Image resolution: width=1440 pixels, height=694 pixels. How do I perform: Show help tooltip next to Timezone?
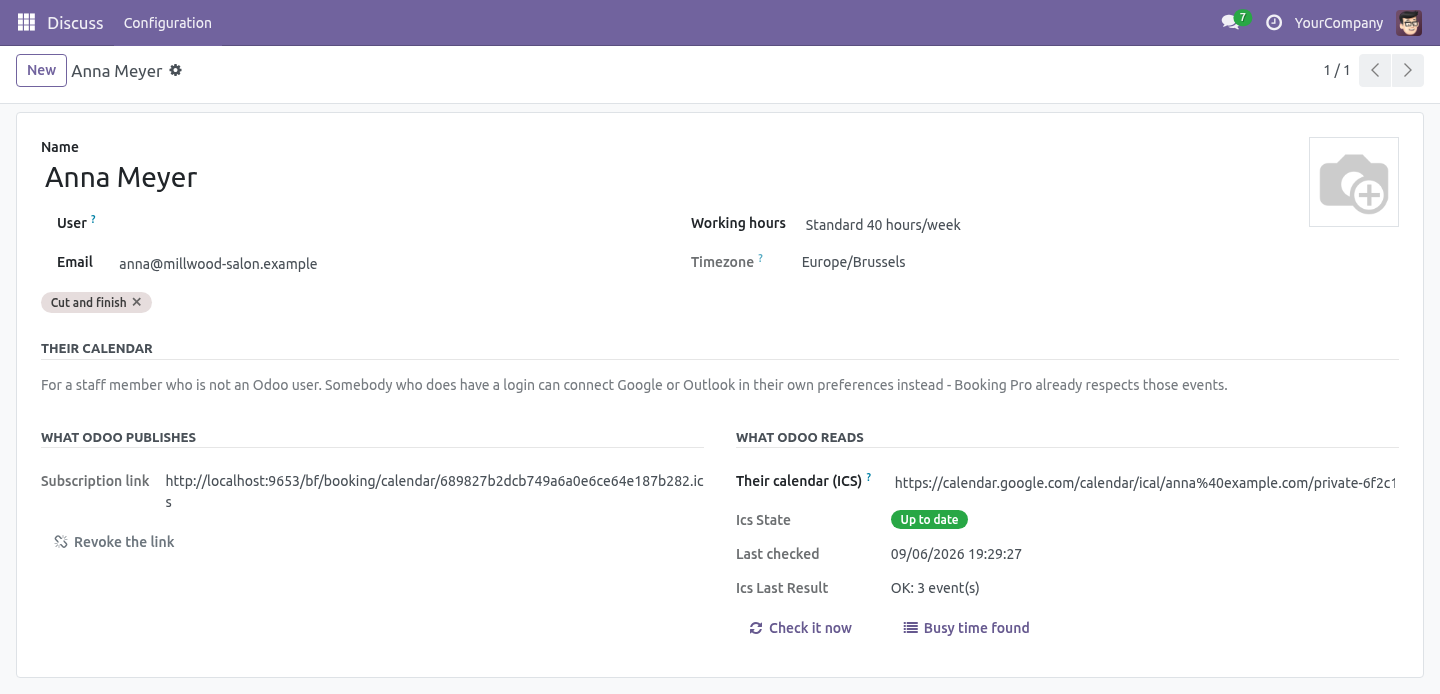coord(760,258)
